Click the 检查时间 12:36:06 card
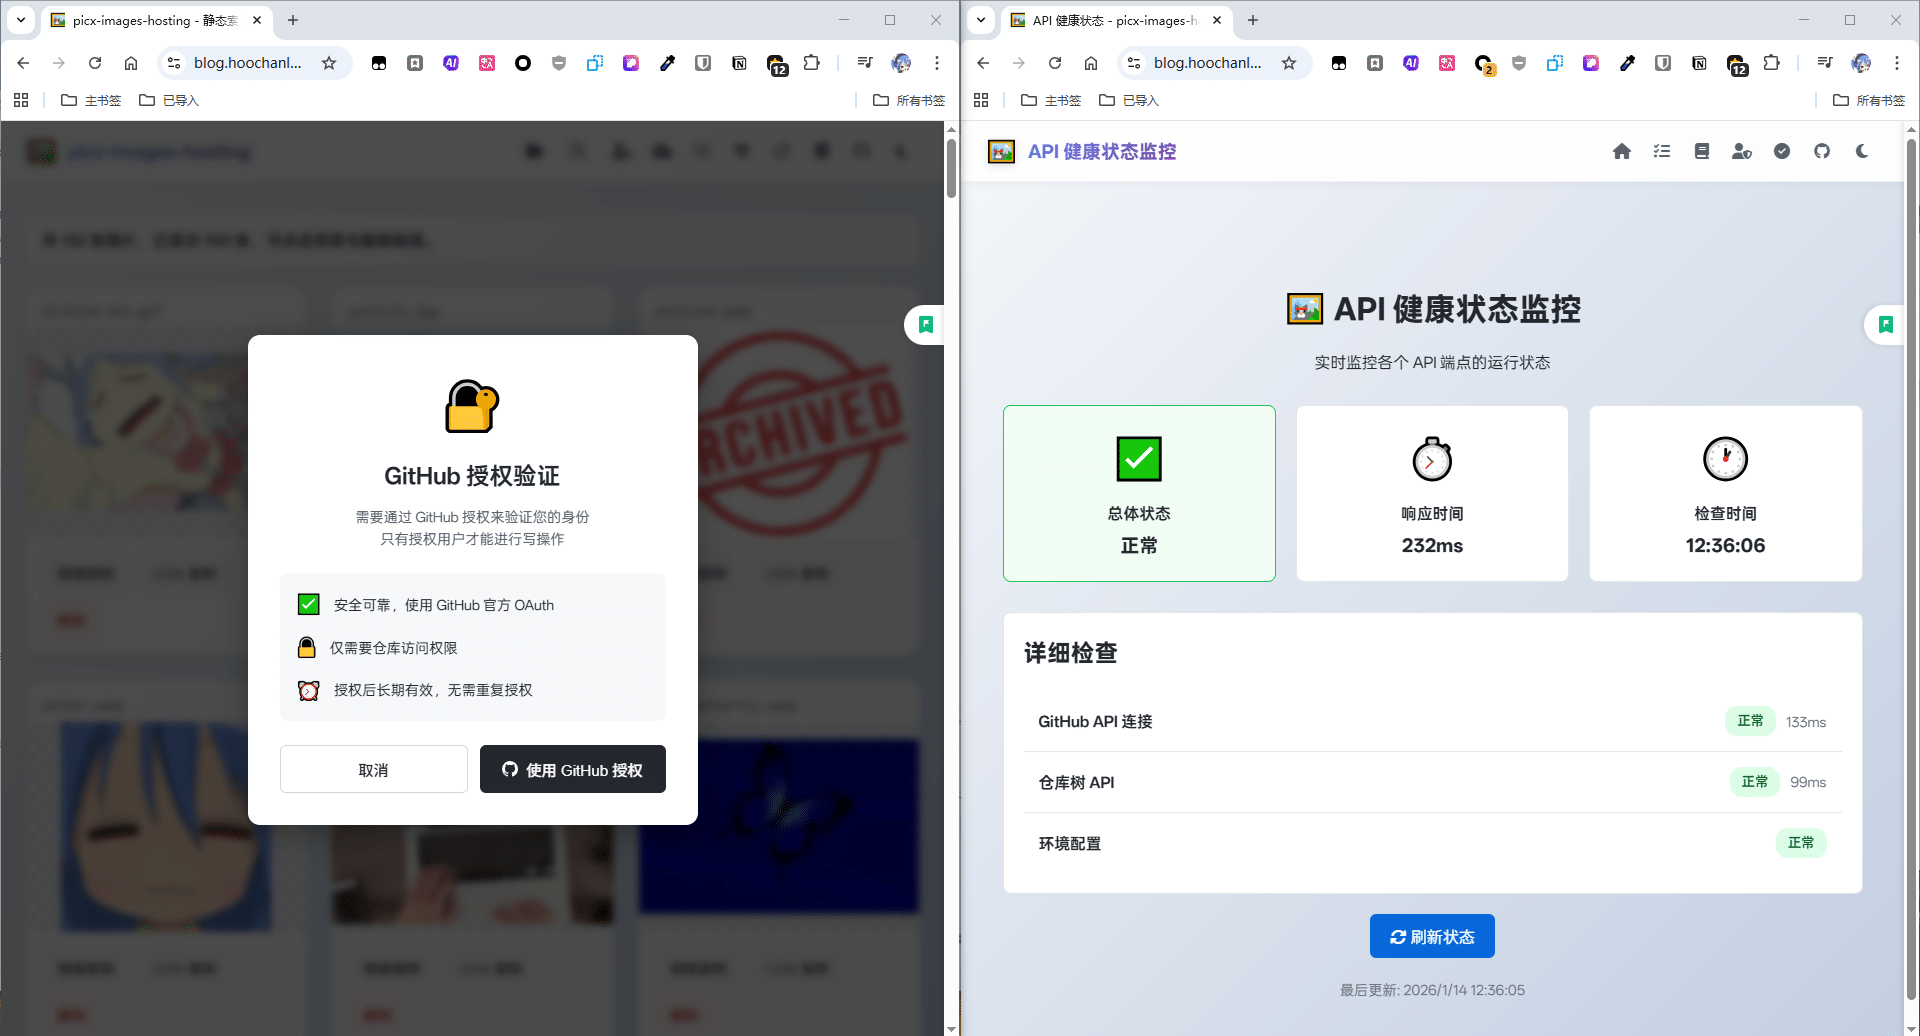1920x1036 pixels. coord(1726,493)
